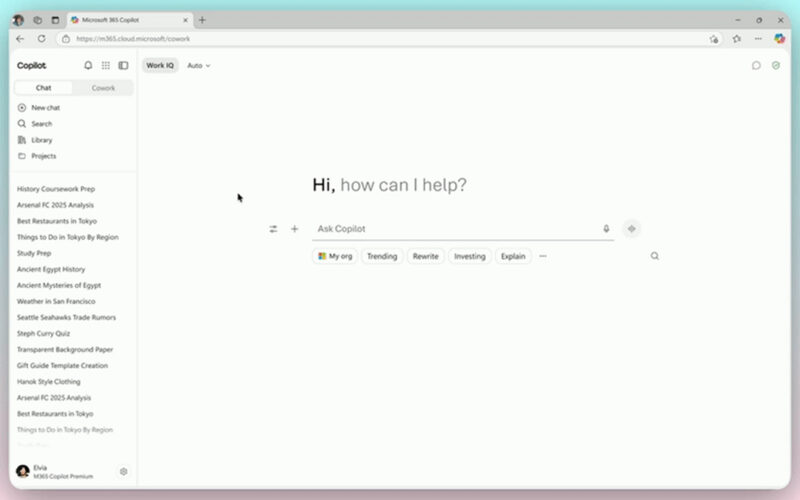Click the green shield check icon
This screenshot has height=500, width=800.
coord(776,65)
